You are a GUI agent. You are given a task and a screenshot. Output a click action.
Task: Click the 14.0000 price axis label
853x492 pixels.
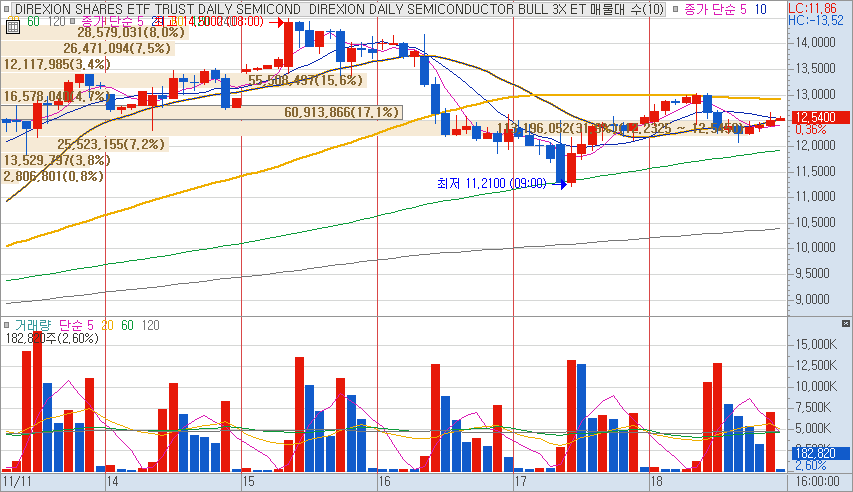click(815, 42)
